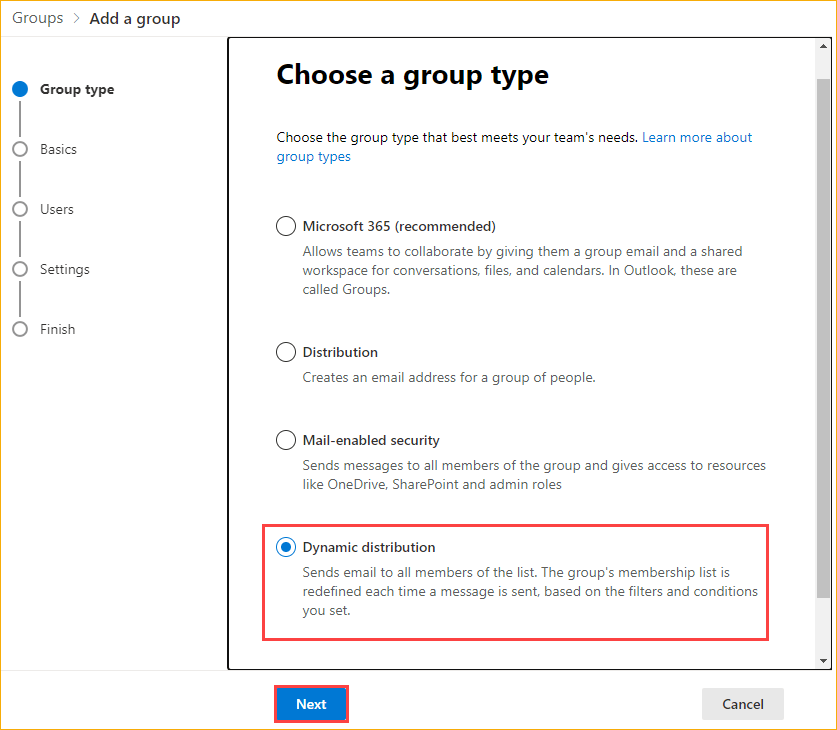Click the scrollbar up arrow
Viewport: 837px width, 730px height.
[x=823, y=45]
